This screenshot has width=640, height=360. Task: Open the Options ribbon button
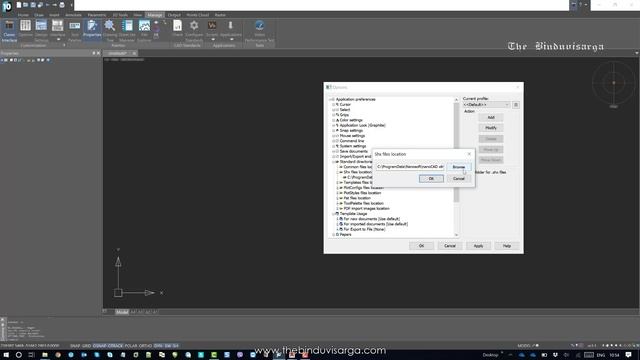click(25, 29)
